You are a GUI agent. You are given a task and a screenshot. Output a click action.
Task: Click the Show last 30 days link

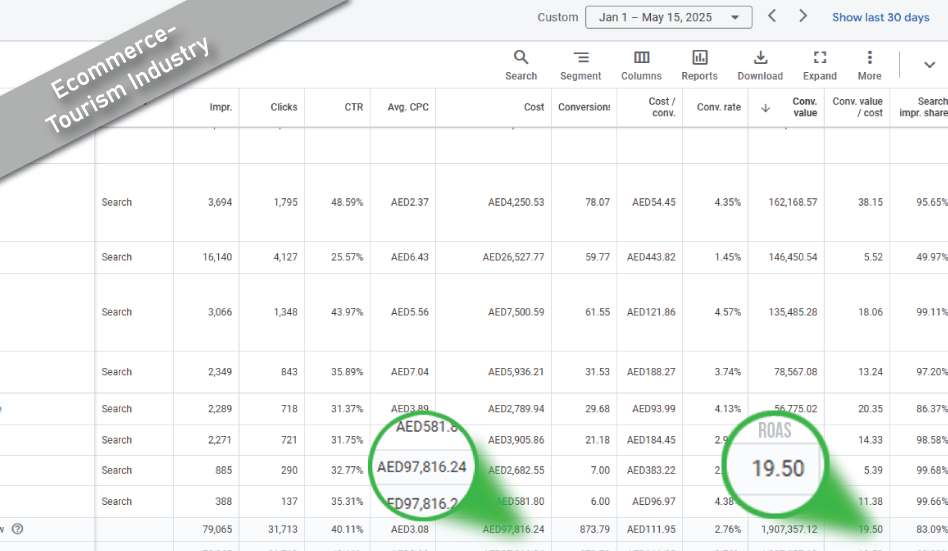[880, 17]
